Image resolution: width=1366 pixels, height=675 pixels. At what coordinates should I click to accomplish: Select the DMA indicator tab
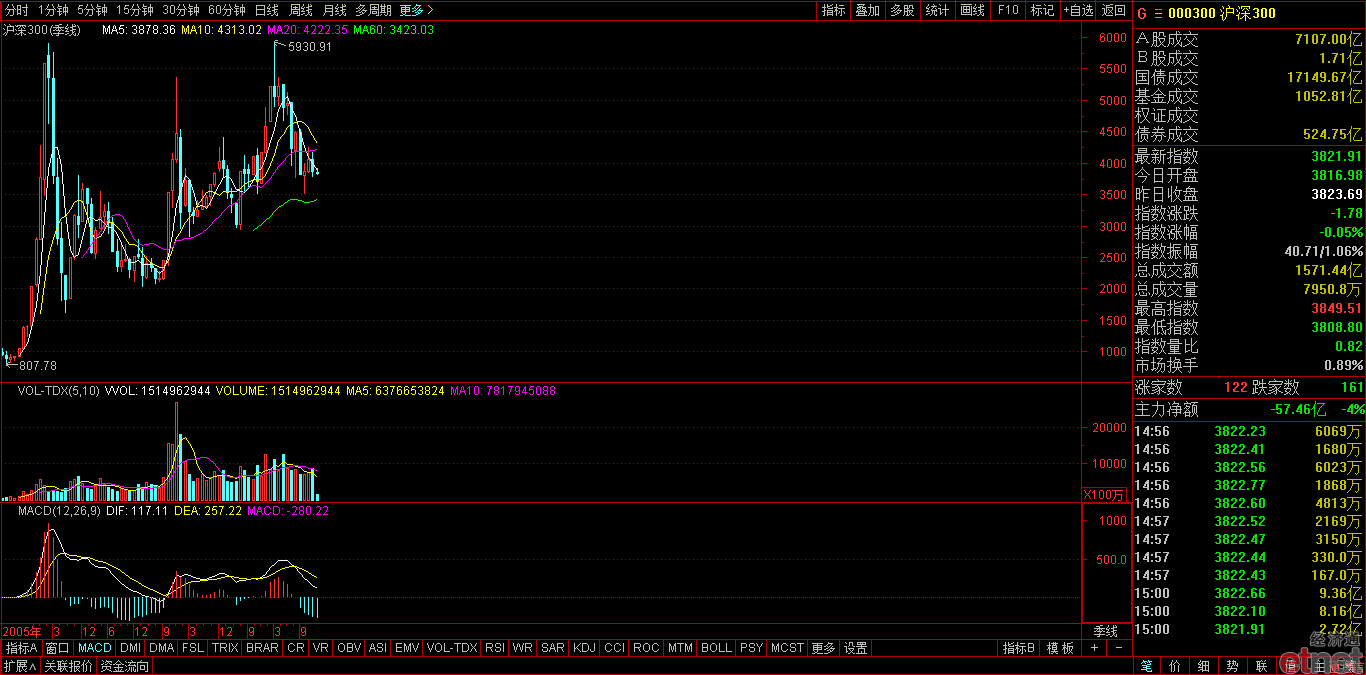pos(162,648)
